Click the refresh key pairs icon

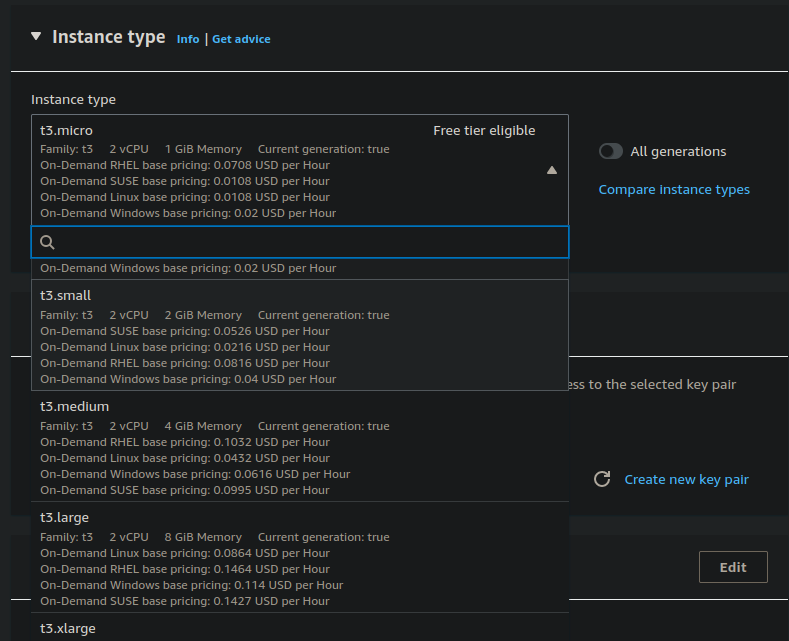point(602,479)
